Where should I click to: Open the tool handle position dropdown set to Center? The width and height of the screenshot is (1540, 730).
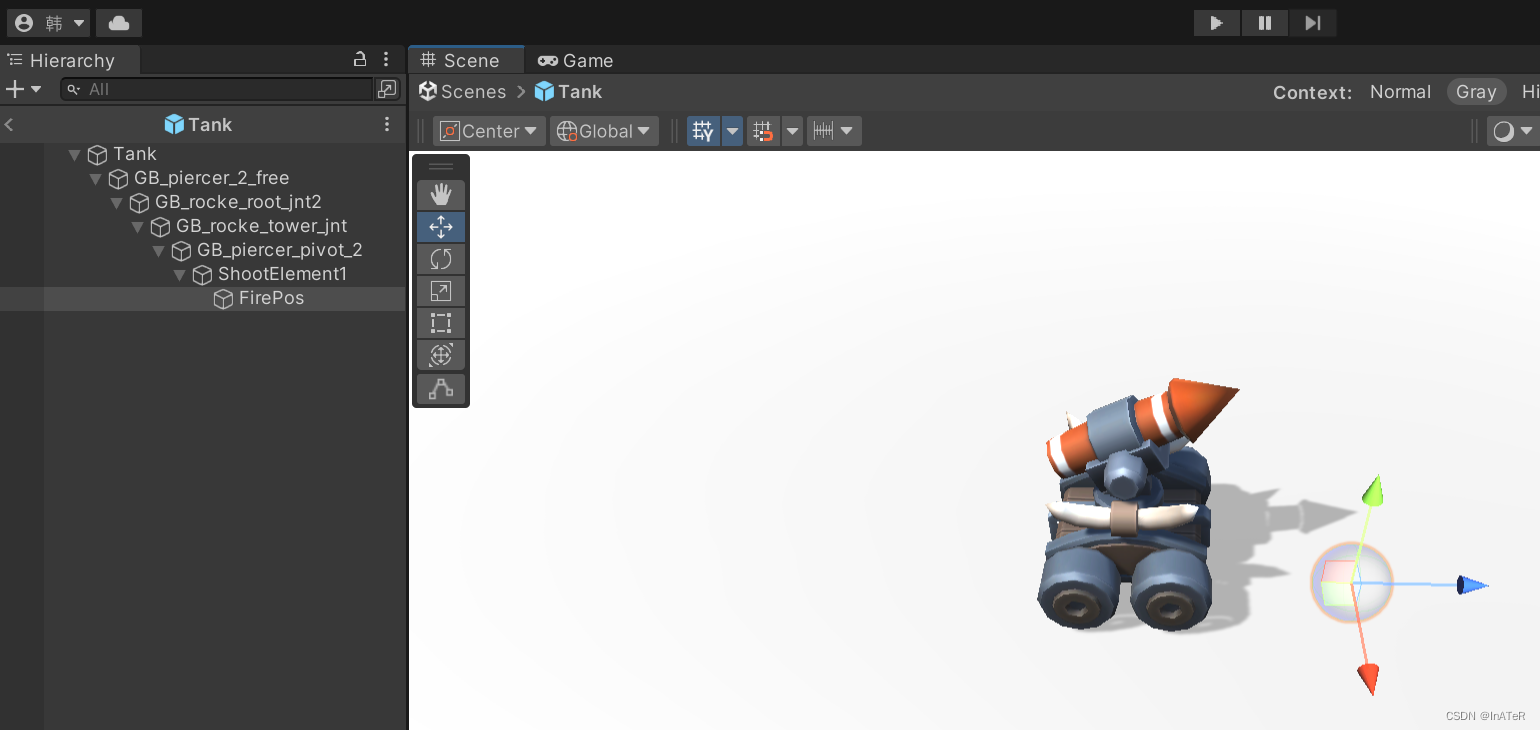click(x=489, y=130)
